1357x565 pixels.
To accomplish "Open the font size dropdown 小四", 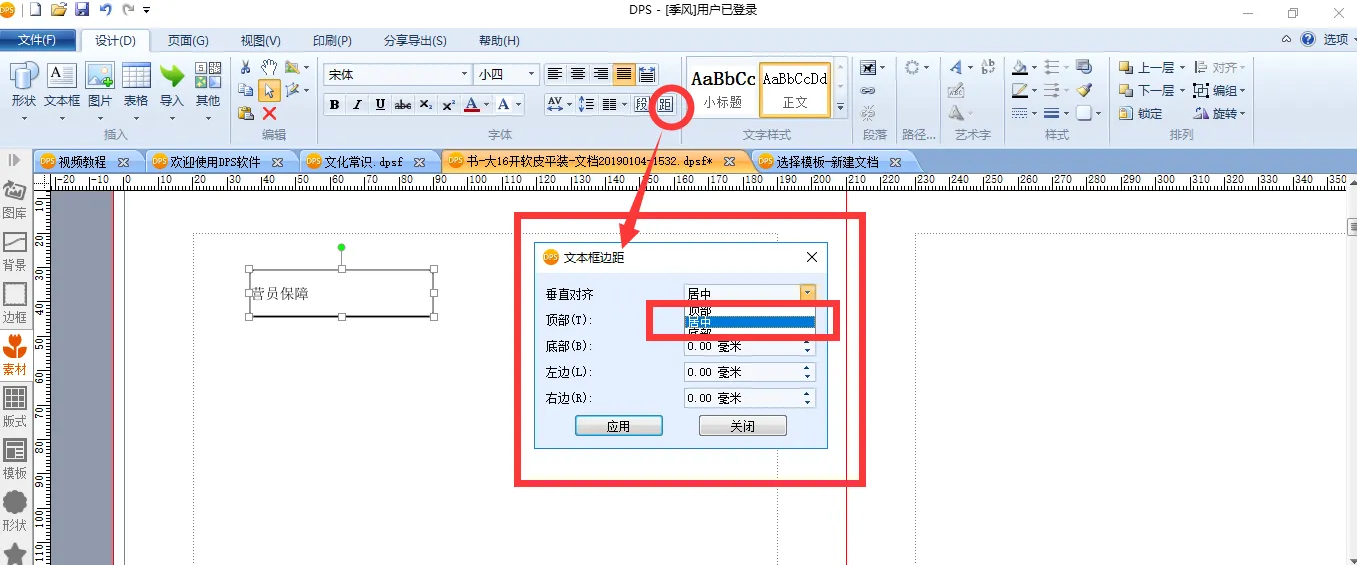I will [532, 74].
